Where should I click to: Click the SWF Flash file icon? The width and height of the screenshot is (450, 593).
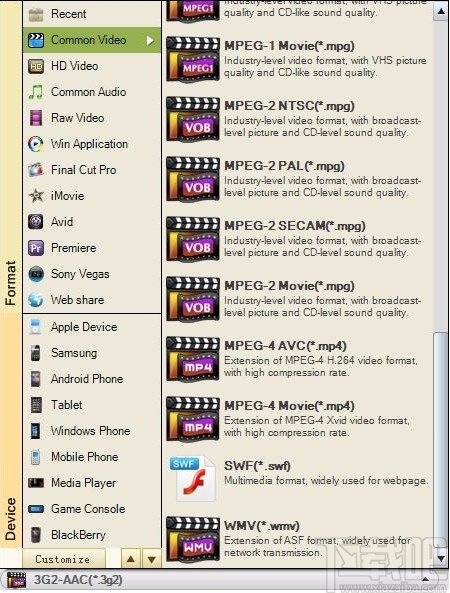pyautogui.click(x=192, y=479)
